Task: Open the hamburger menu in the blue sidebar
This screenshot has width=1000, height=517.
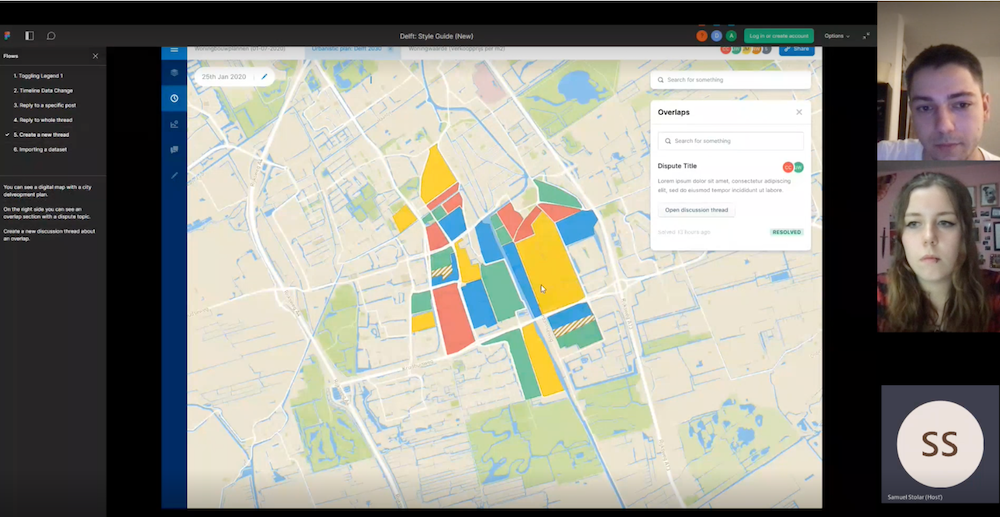Action: pos(174,49)
